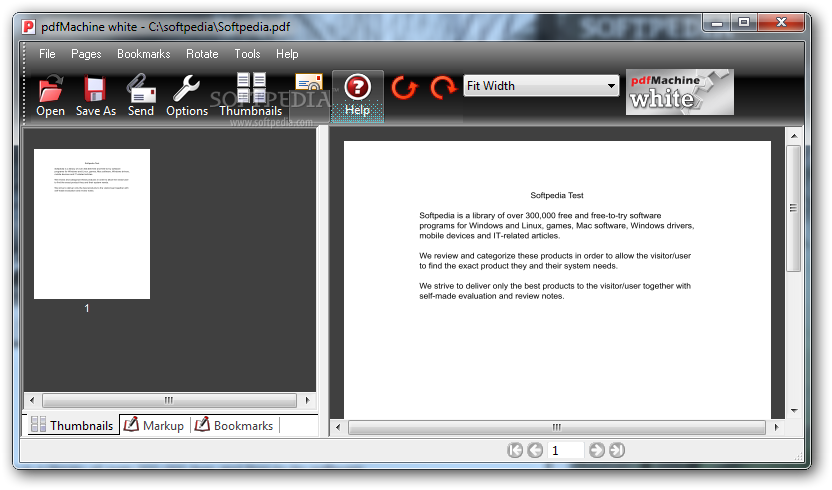Go to next page arrow icon
The image size is (832, 490).
[596, 450]
